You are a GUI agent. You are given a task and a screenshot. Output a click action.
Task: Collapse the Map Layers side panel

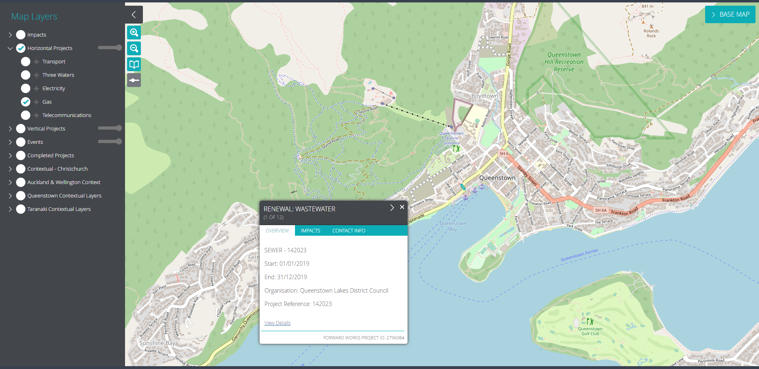click(x=134, y=15)
